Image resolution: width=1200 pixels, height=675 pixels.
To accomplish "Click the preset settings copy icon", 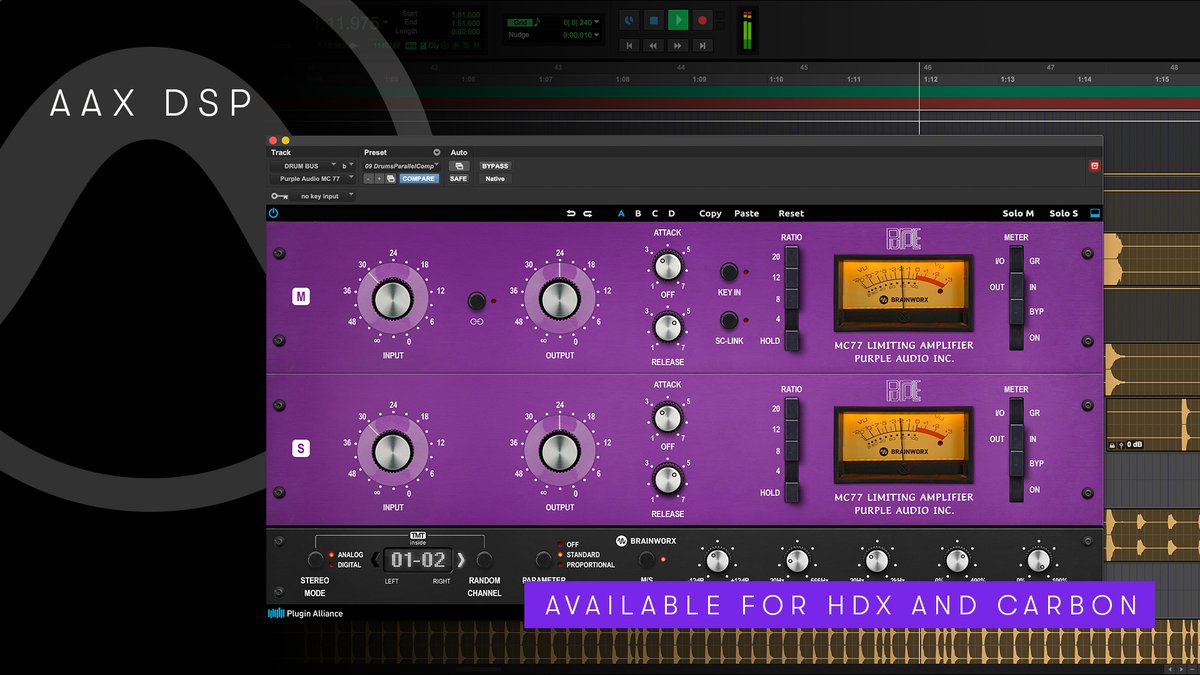I will 390,178.
